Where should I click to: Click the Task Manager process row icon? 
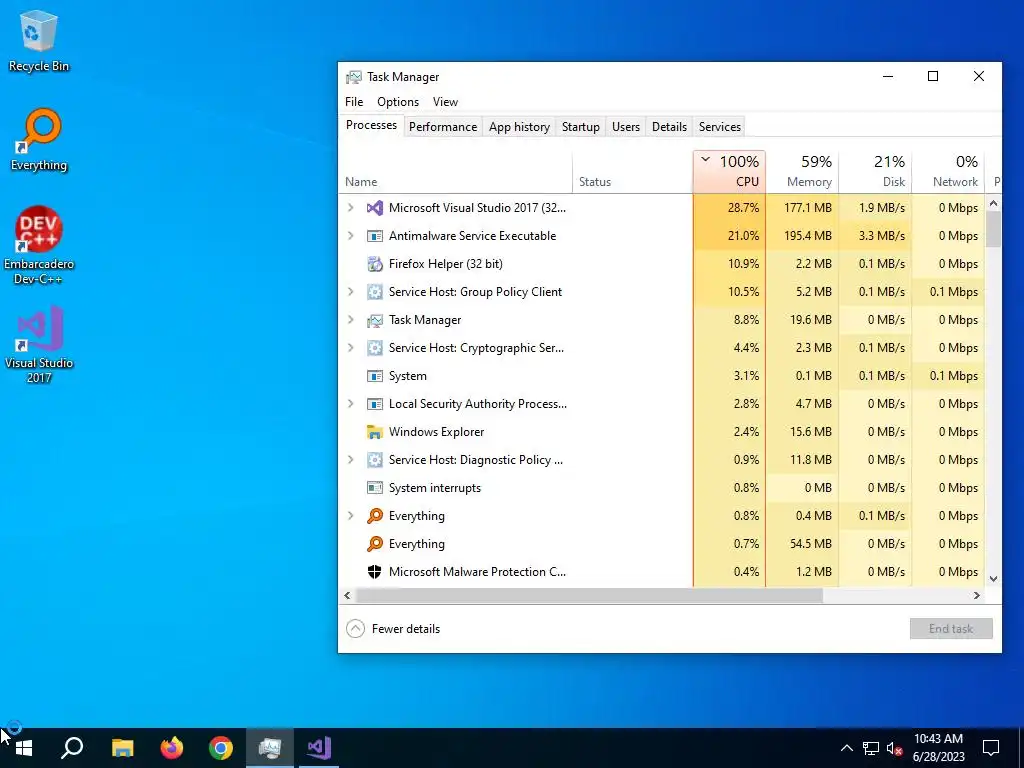(375, 320)
